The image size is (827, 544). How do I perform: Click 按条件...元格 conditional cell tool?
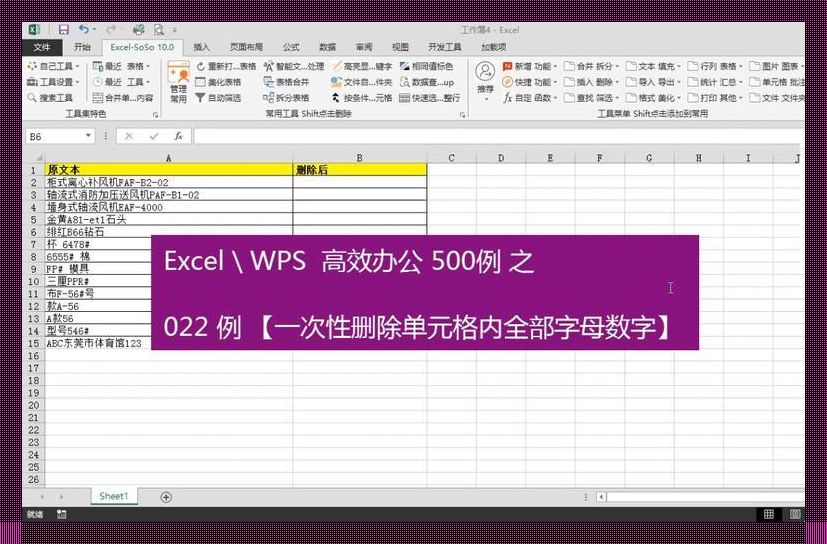click(x=362, y=98)
